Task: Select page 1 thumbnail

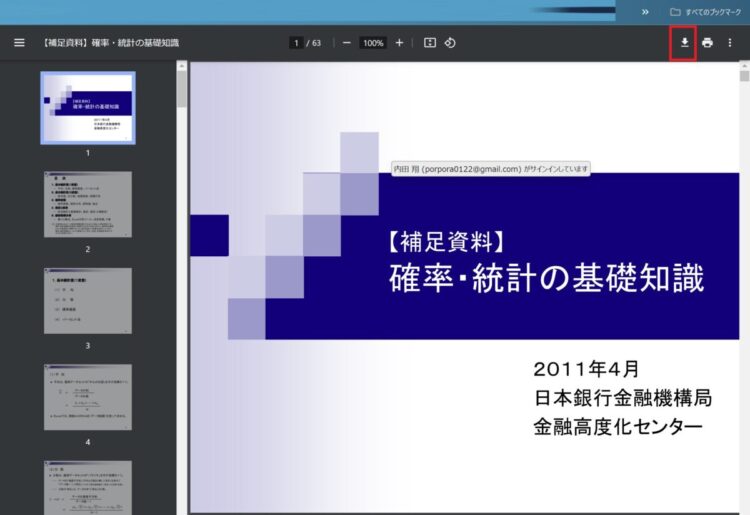Action: (x=88, y=108)
